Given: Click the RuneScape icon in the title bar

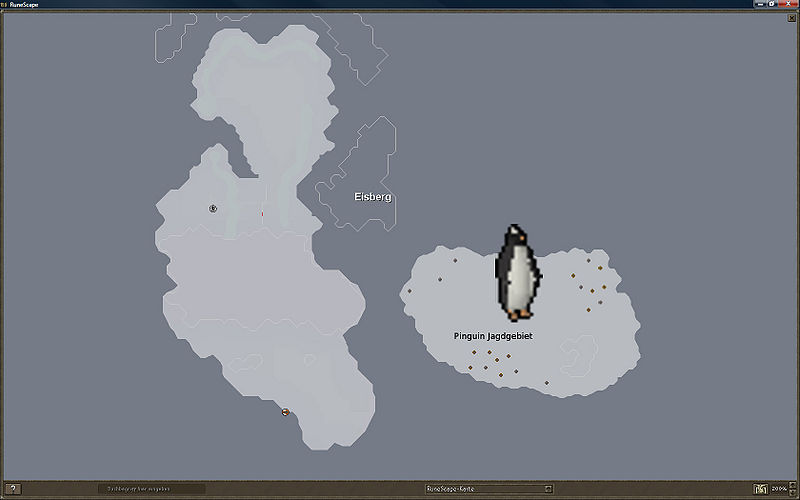Looking at the screenshot, I should 5,5.
